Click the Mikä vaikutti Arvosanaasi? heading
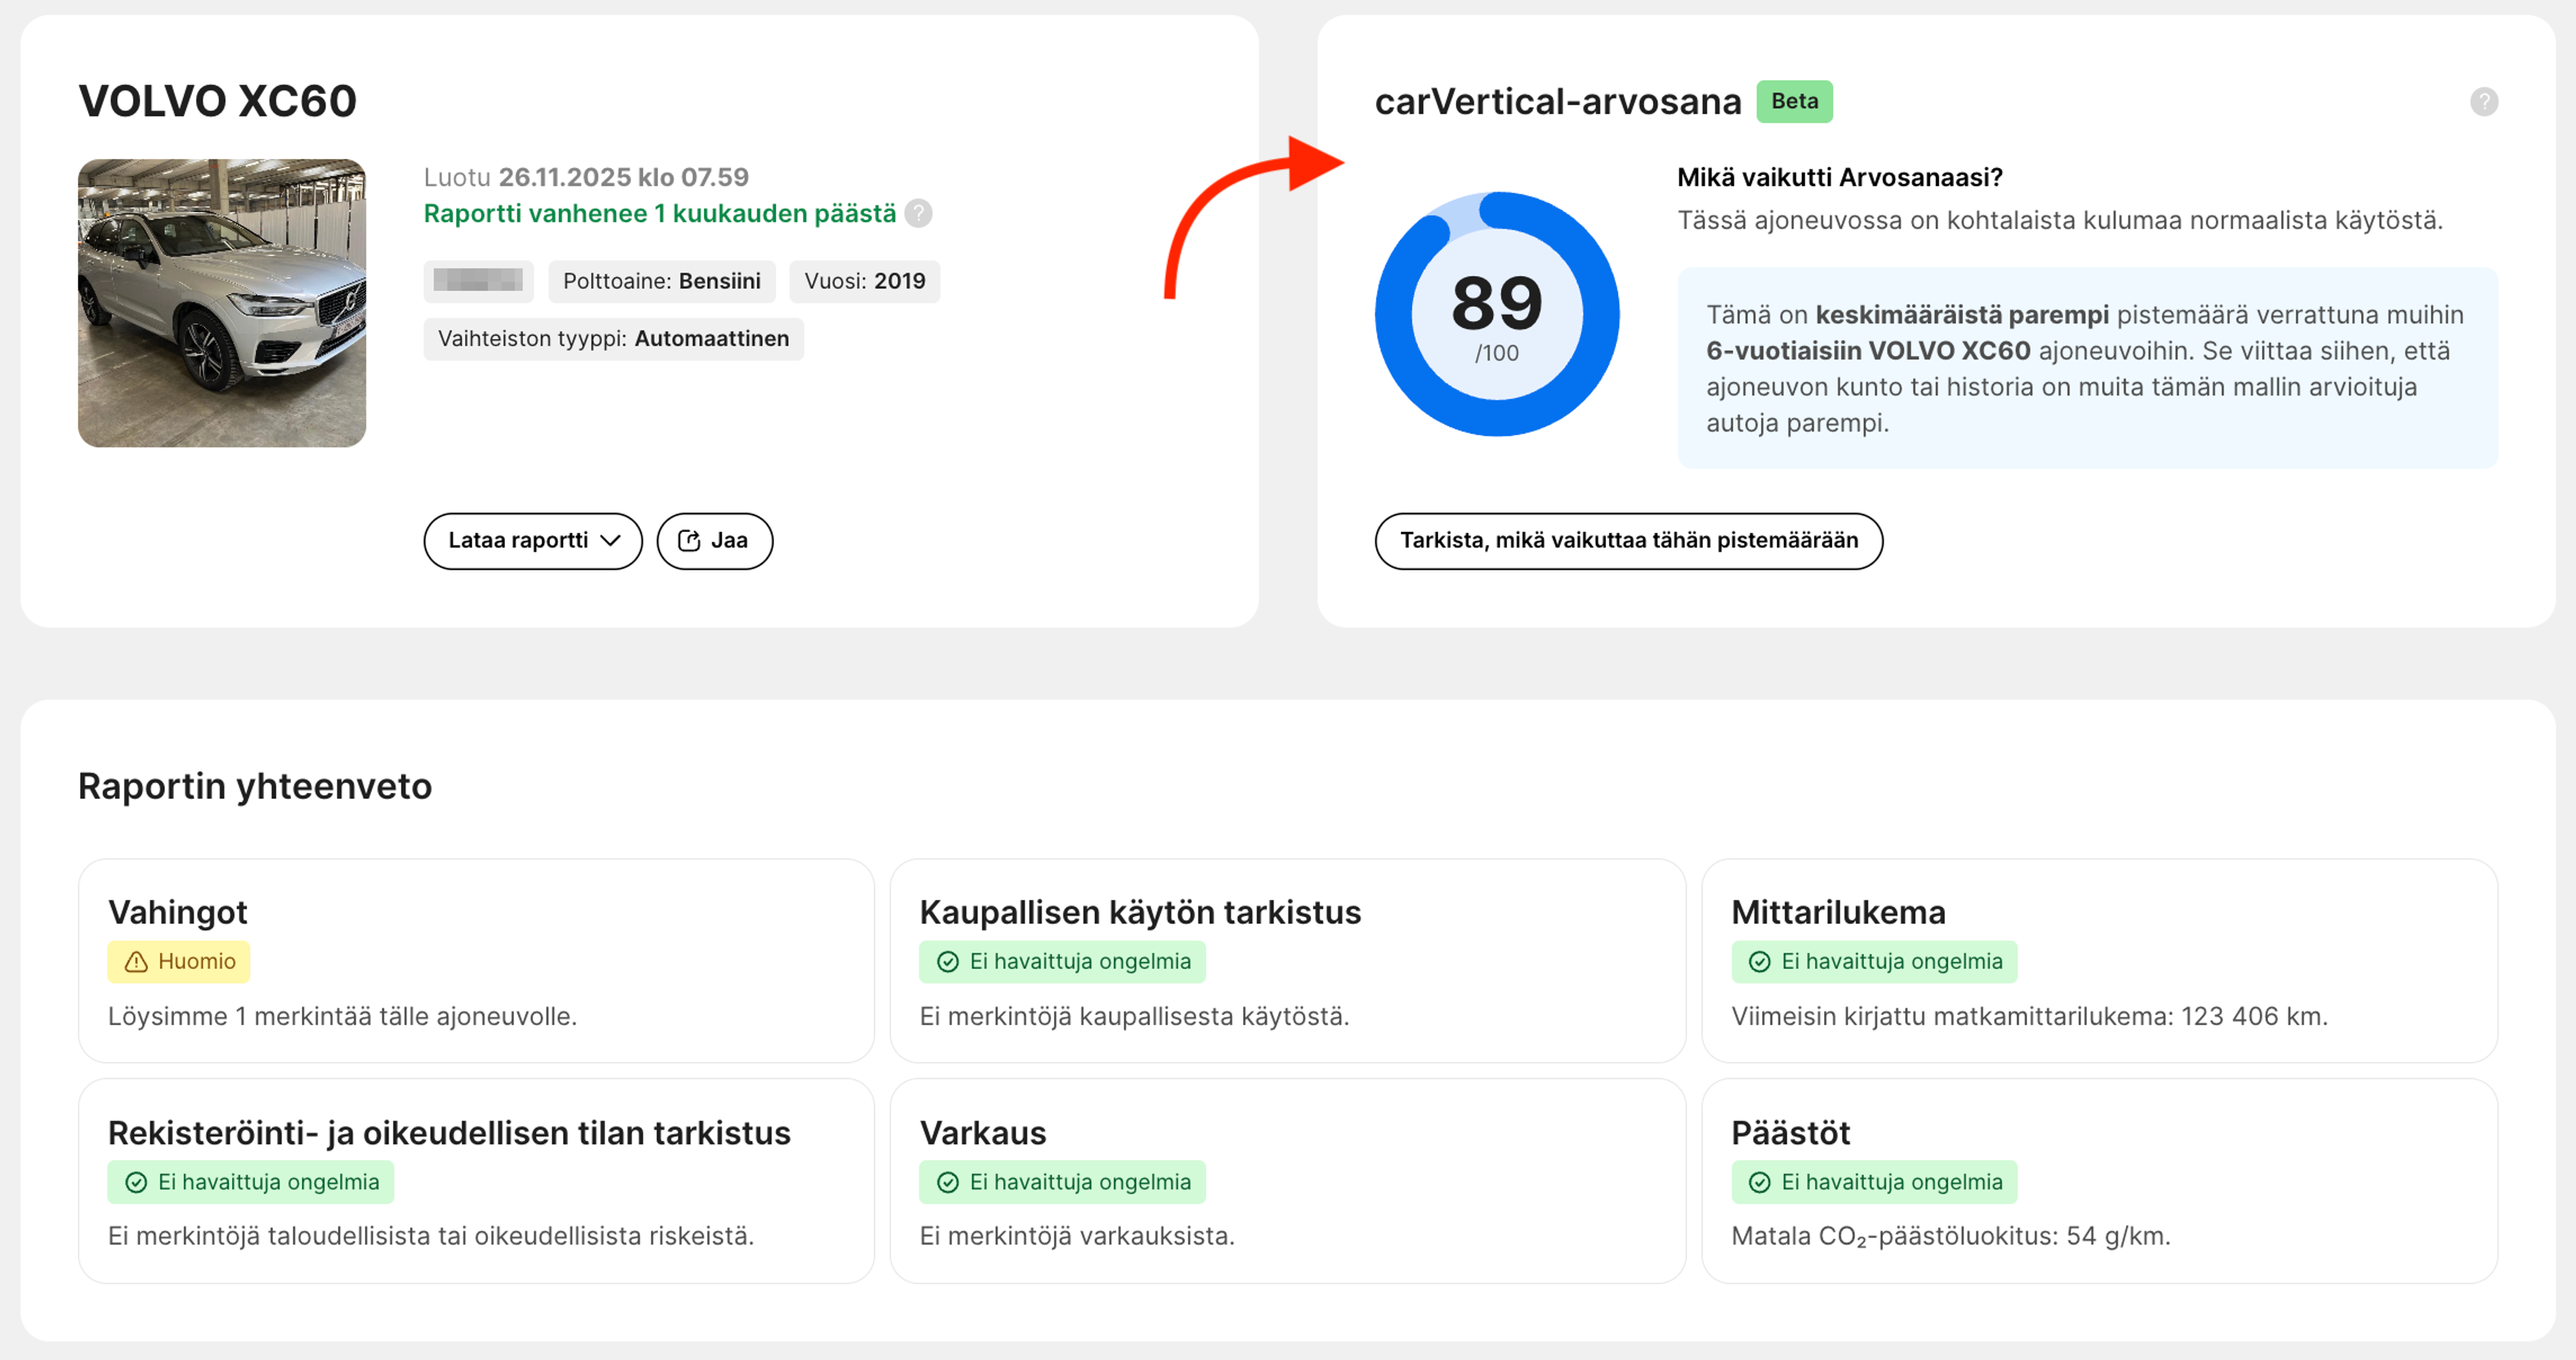This screenshot has height=1360, width=2576. coord(1839,178)
